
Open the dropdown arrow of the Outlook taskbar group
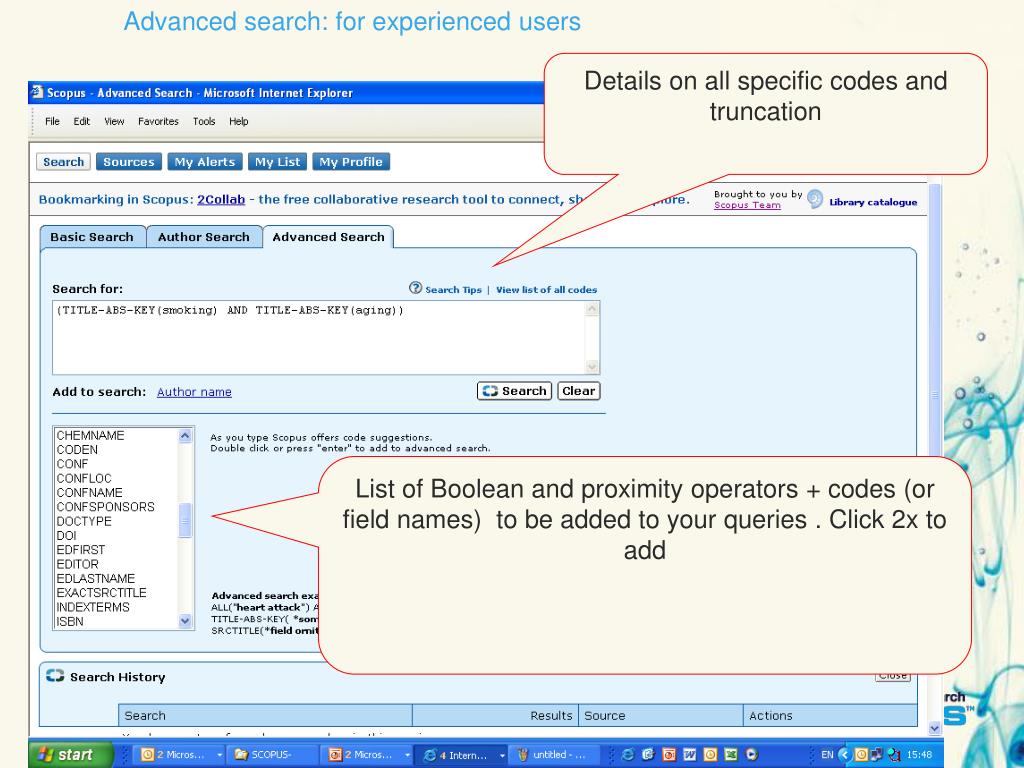[x=219, y=755]
